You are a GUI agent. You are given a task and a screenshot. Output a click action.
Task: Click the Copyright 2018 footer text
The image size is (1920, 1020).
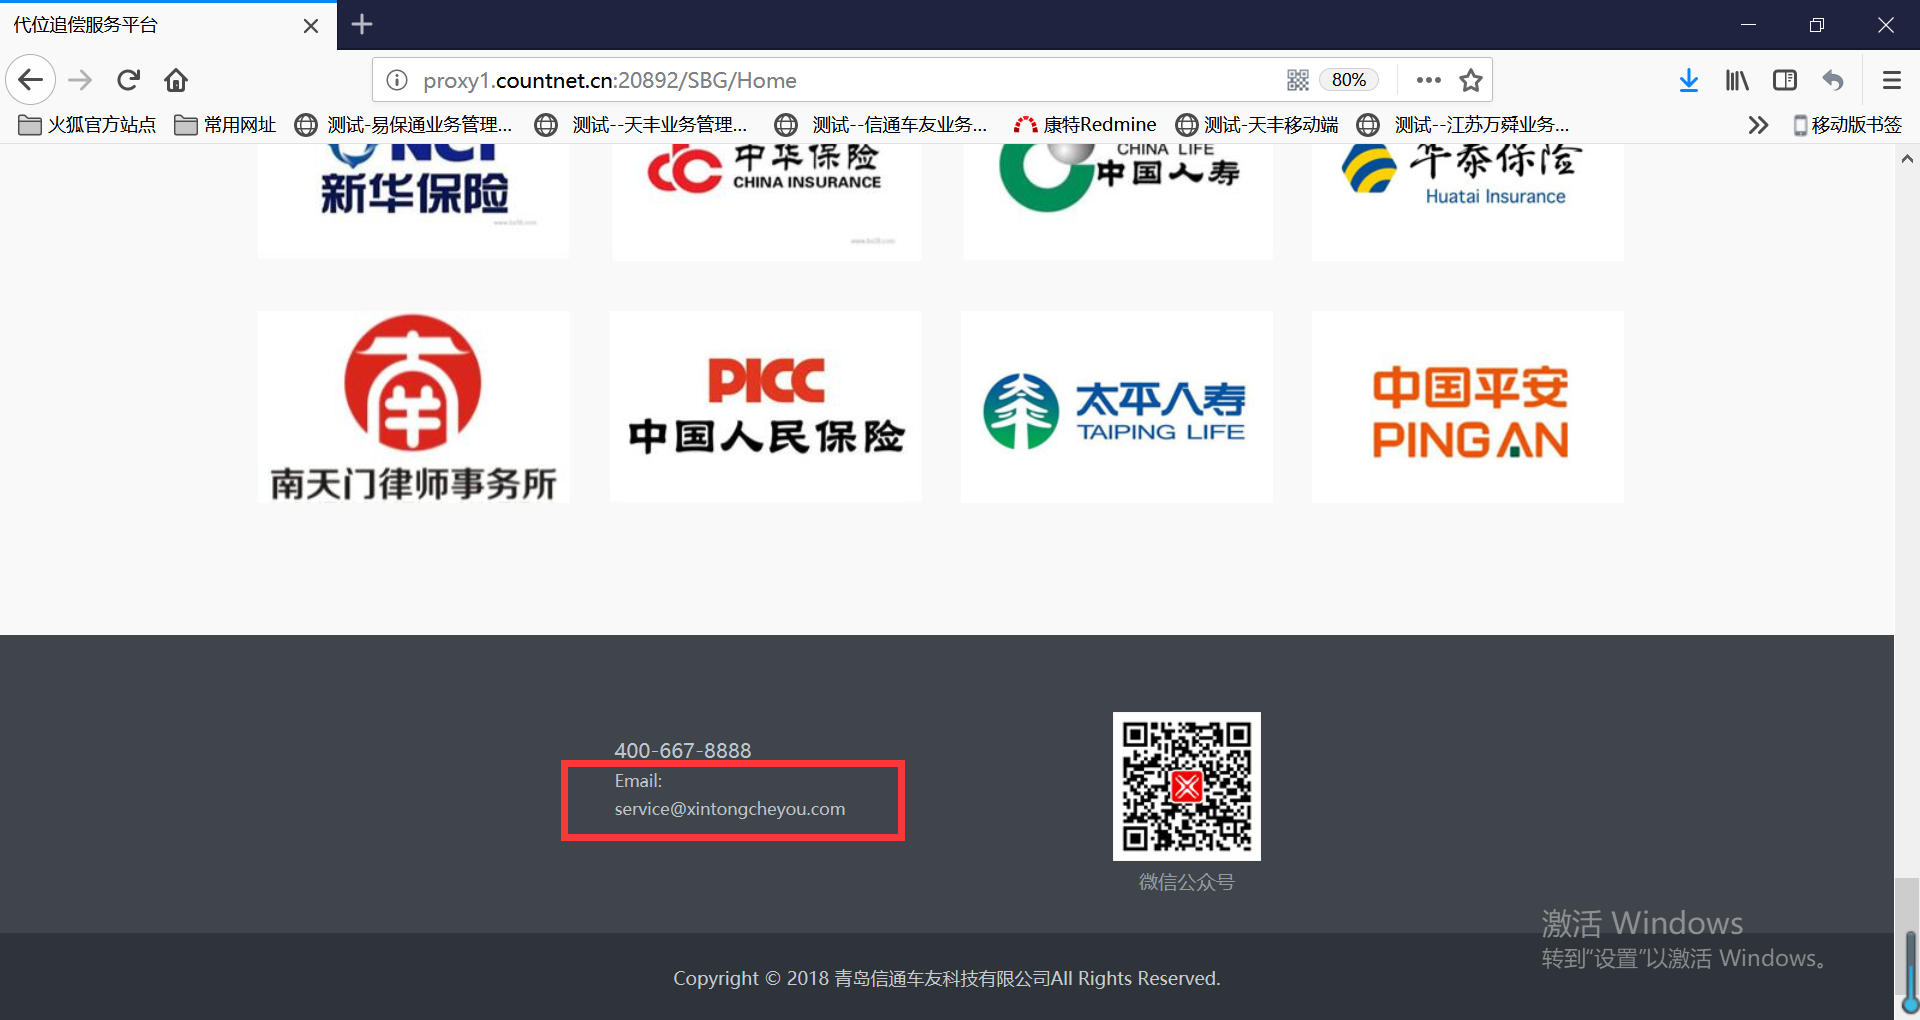tap(946, 978)
